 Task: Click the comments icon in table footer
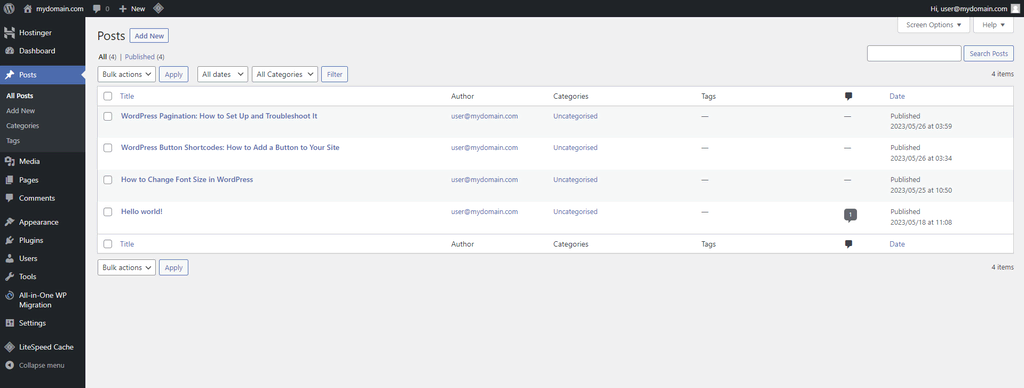pyautogui.click(x=848, y=244)
